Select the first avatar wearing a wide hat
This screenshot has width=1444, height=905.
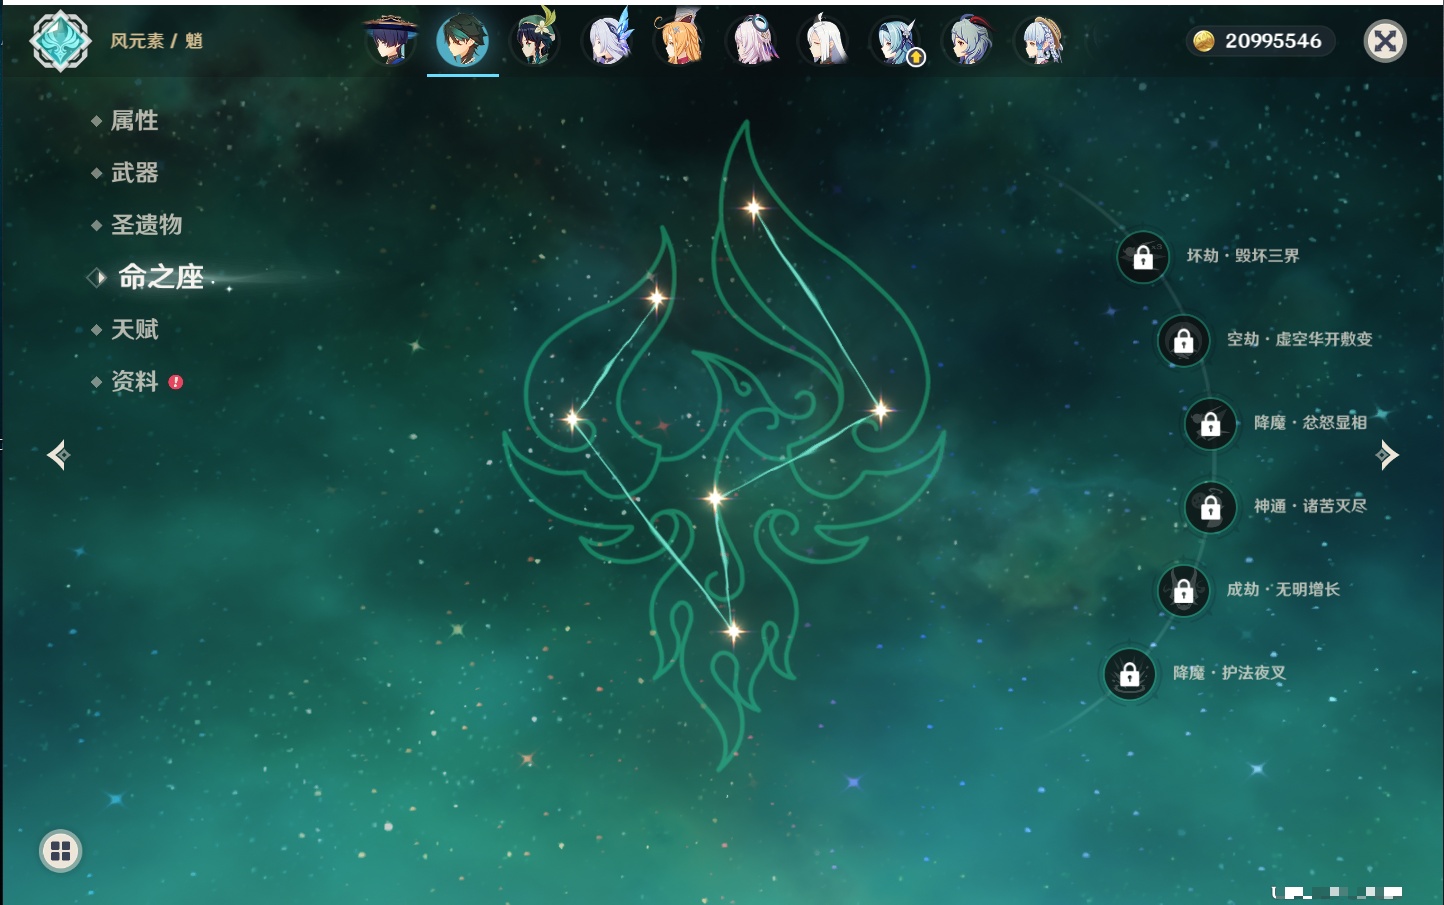(390, 41)
